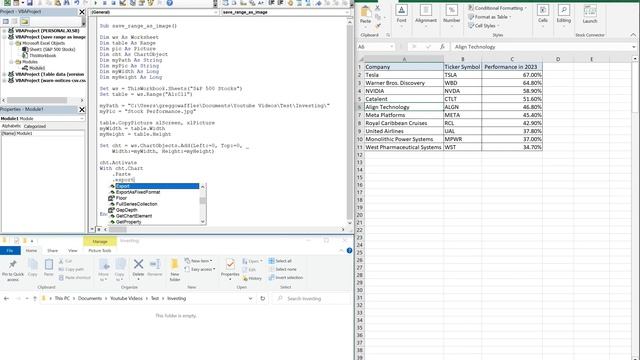Open Format as Table dropdown
640x360 pixels.
coord(489,17)
